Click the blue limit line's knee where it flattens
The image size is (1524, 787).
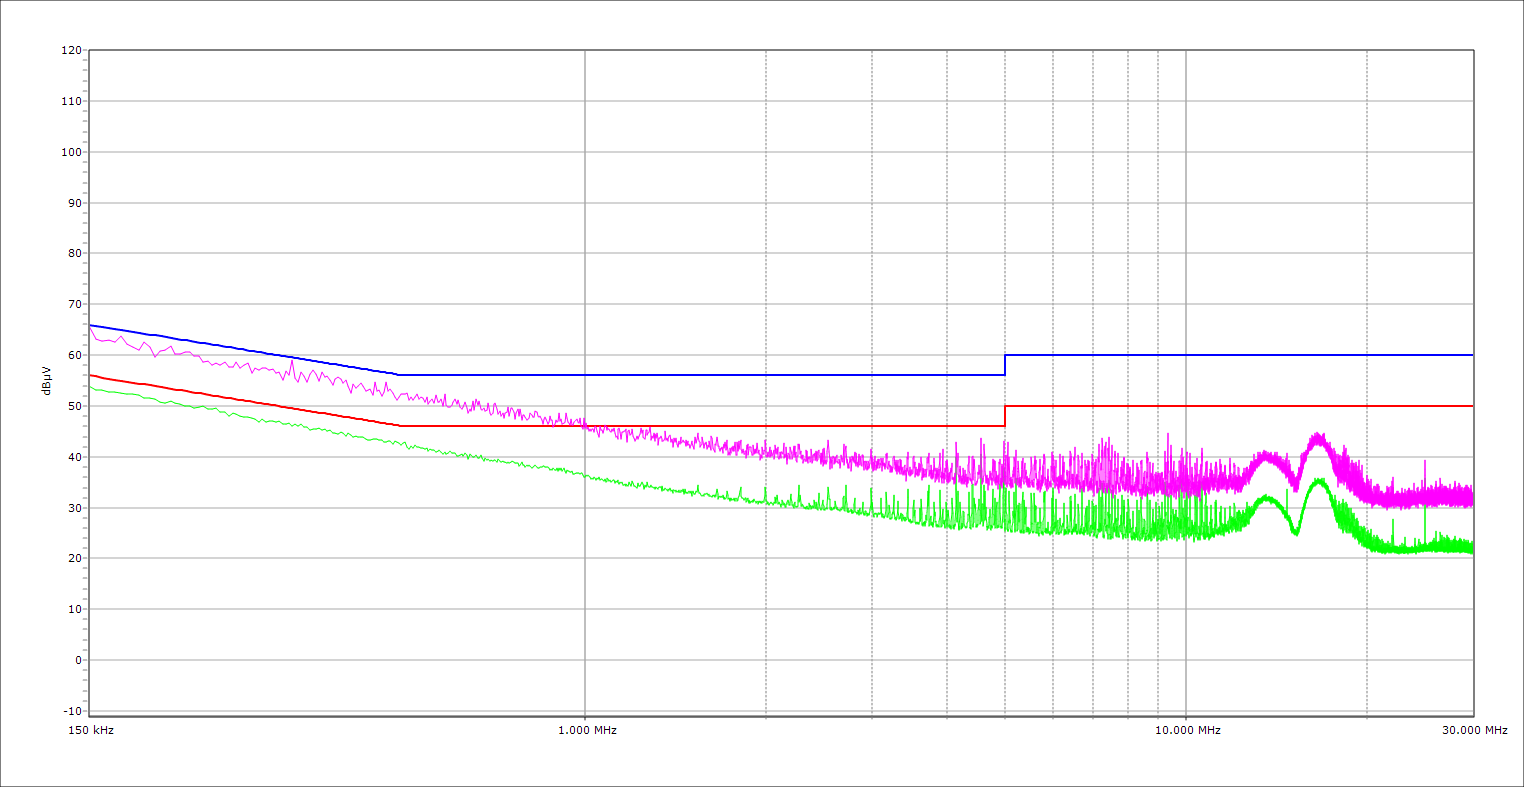click(x=399, y=375)
